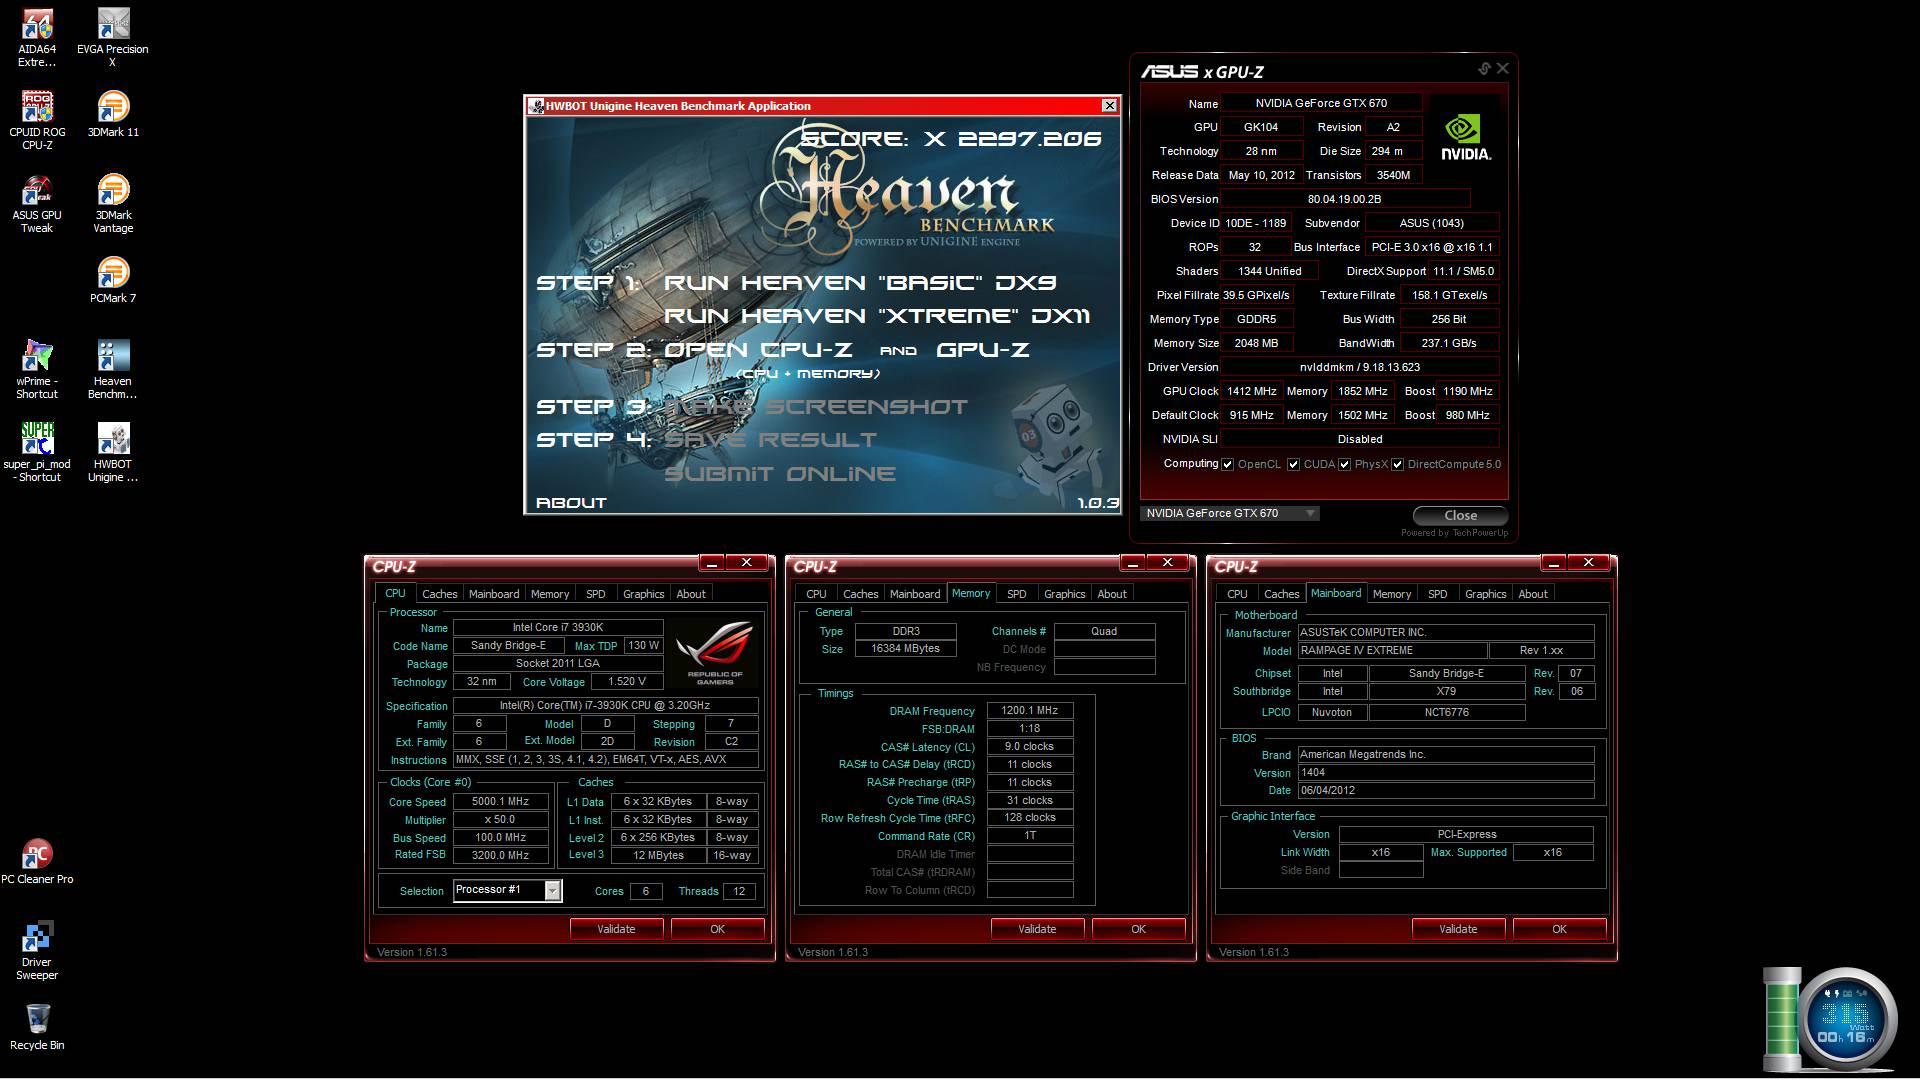The width and height of the screenshot is (1920, 1080).
Task: Open Mainboard tab in CPU-Z CPU window
Action: tap(494, 594)
